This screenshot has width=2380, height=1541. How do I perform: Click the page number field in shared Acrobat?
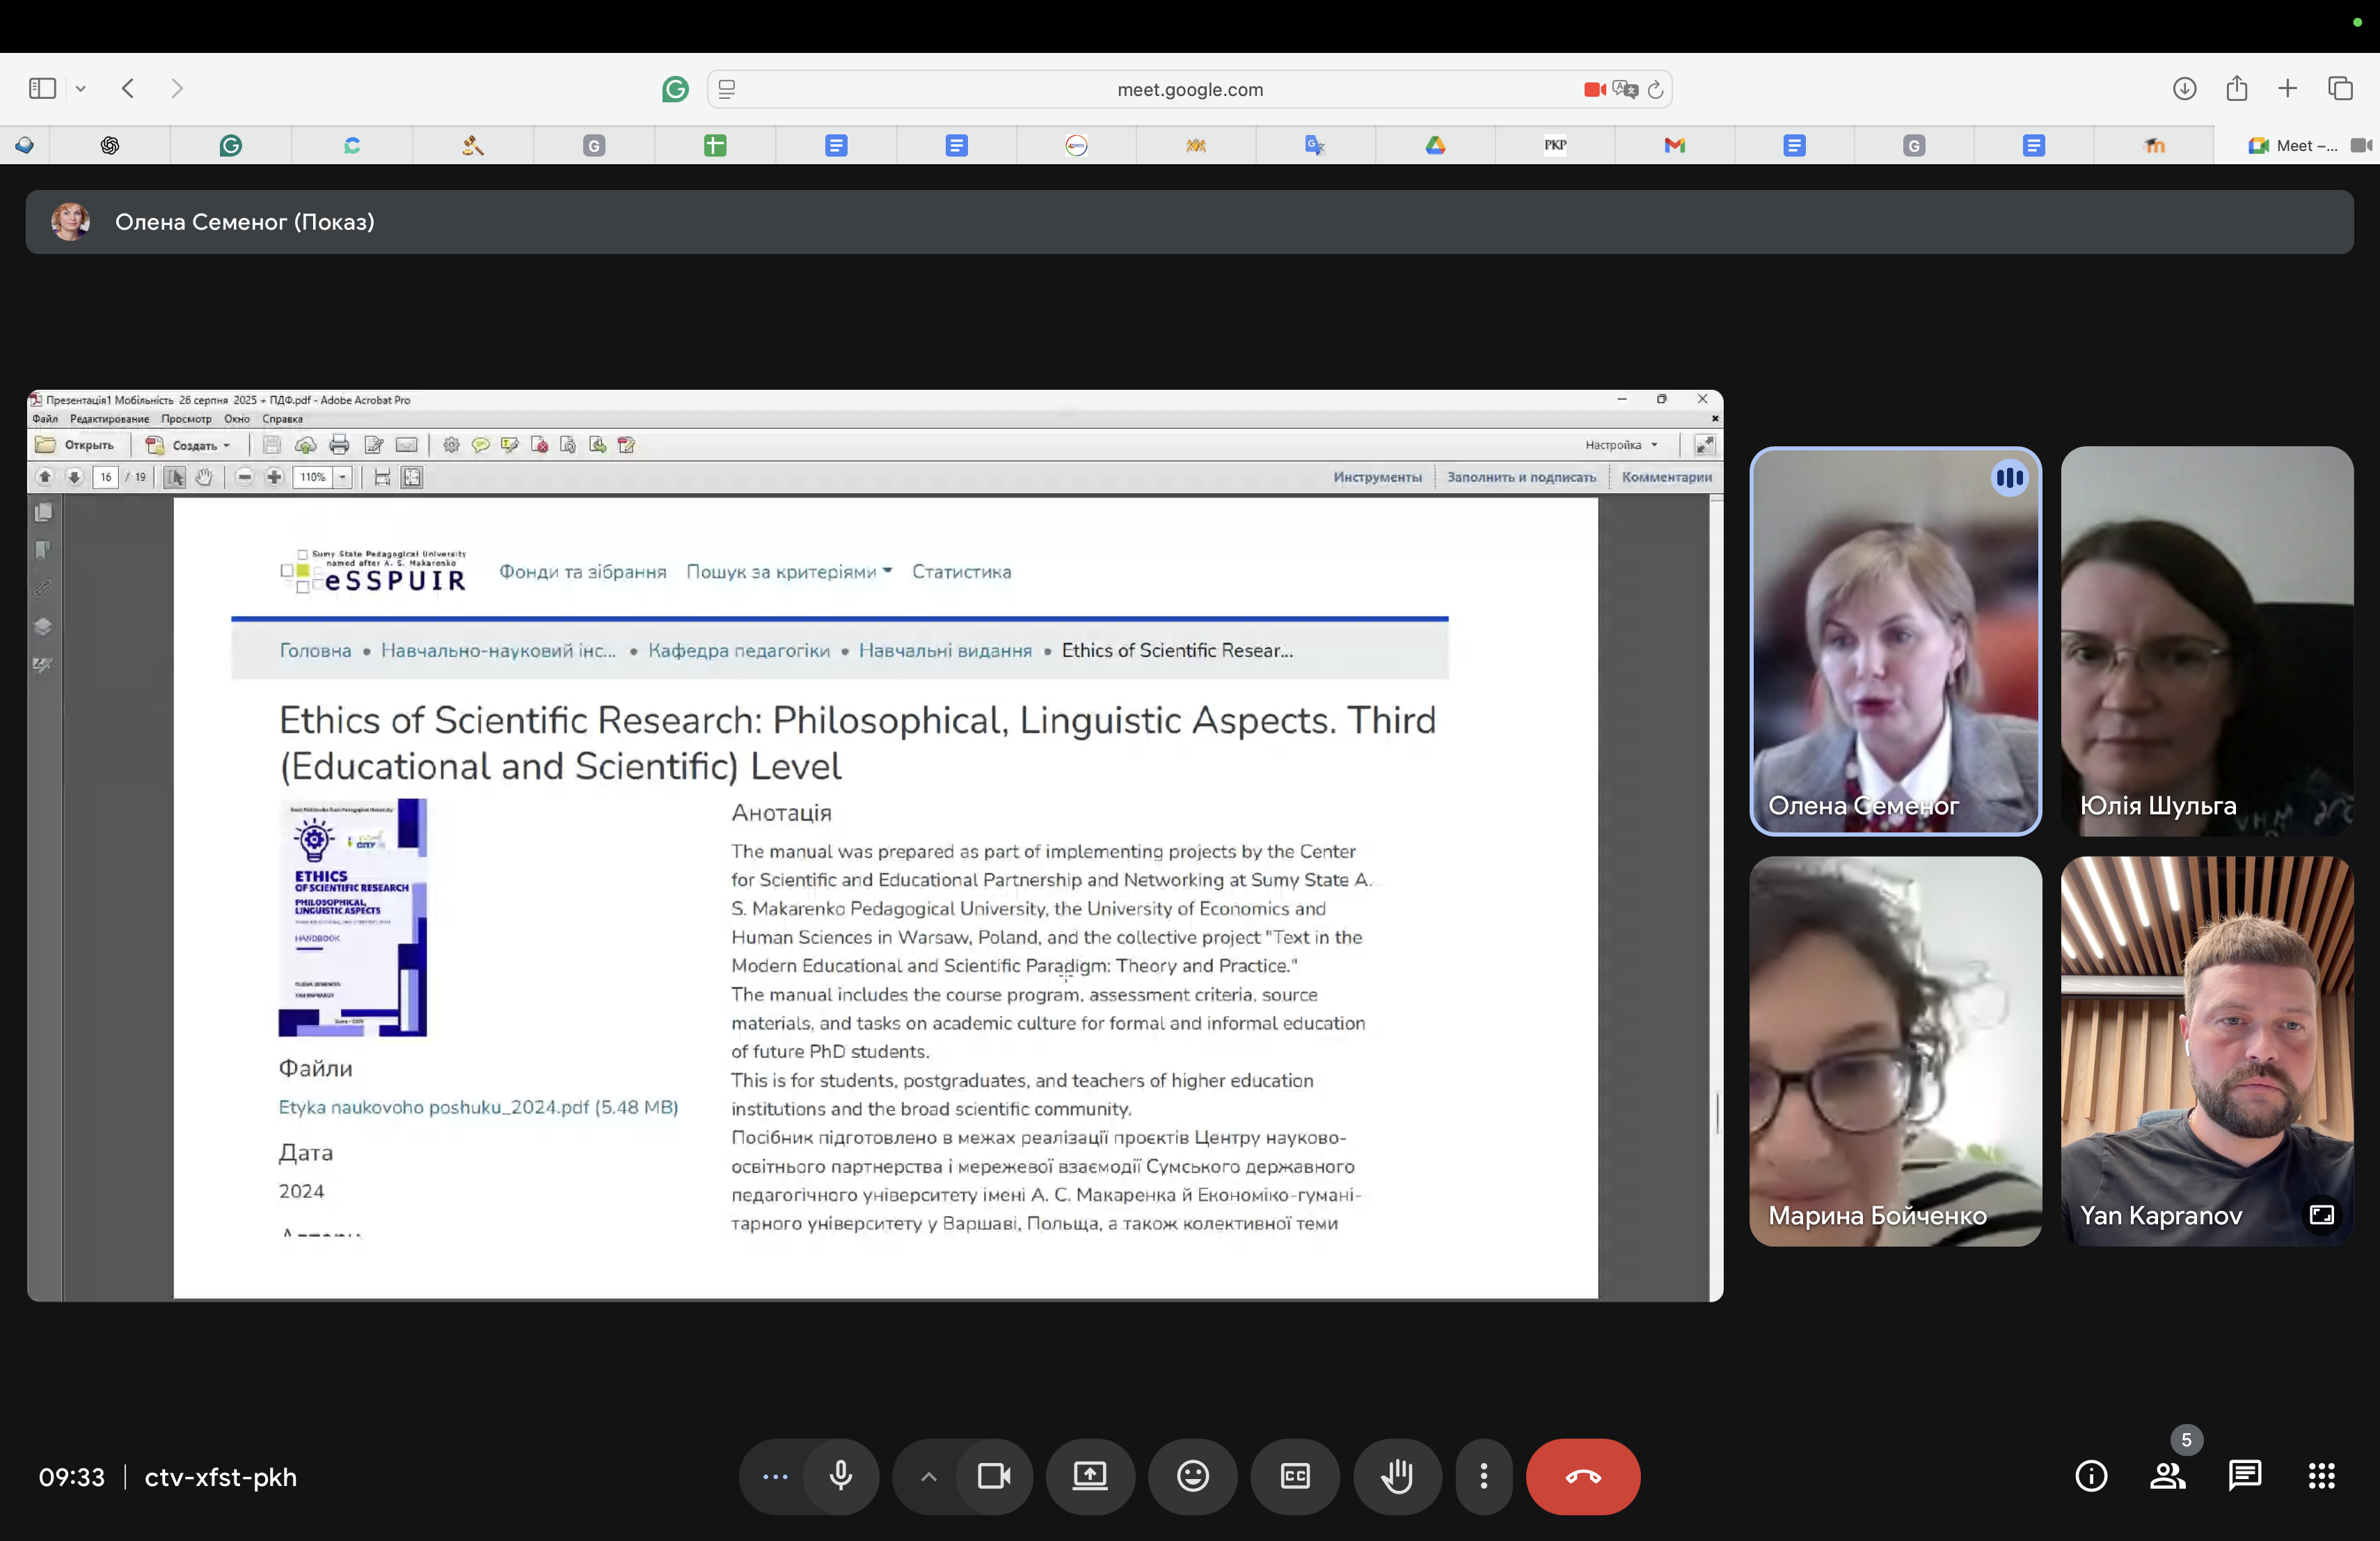tap(106, 478)
